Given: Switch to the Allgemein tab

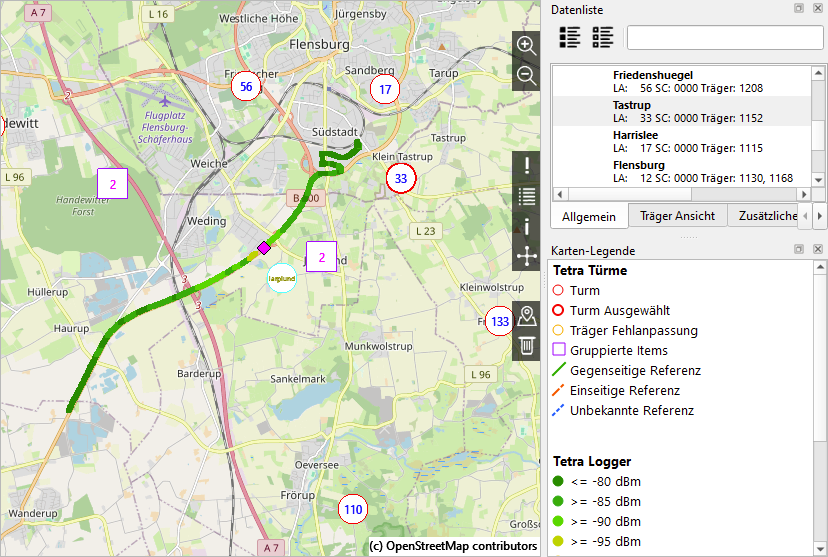Looking at the screenshot, I should (x=589, y=216).
